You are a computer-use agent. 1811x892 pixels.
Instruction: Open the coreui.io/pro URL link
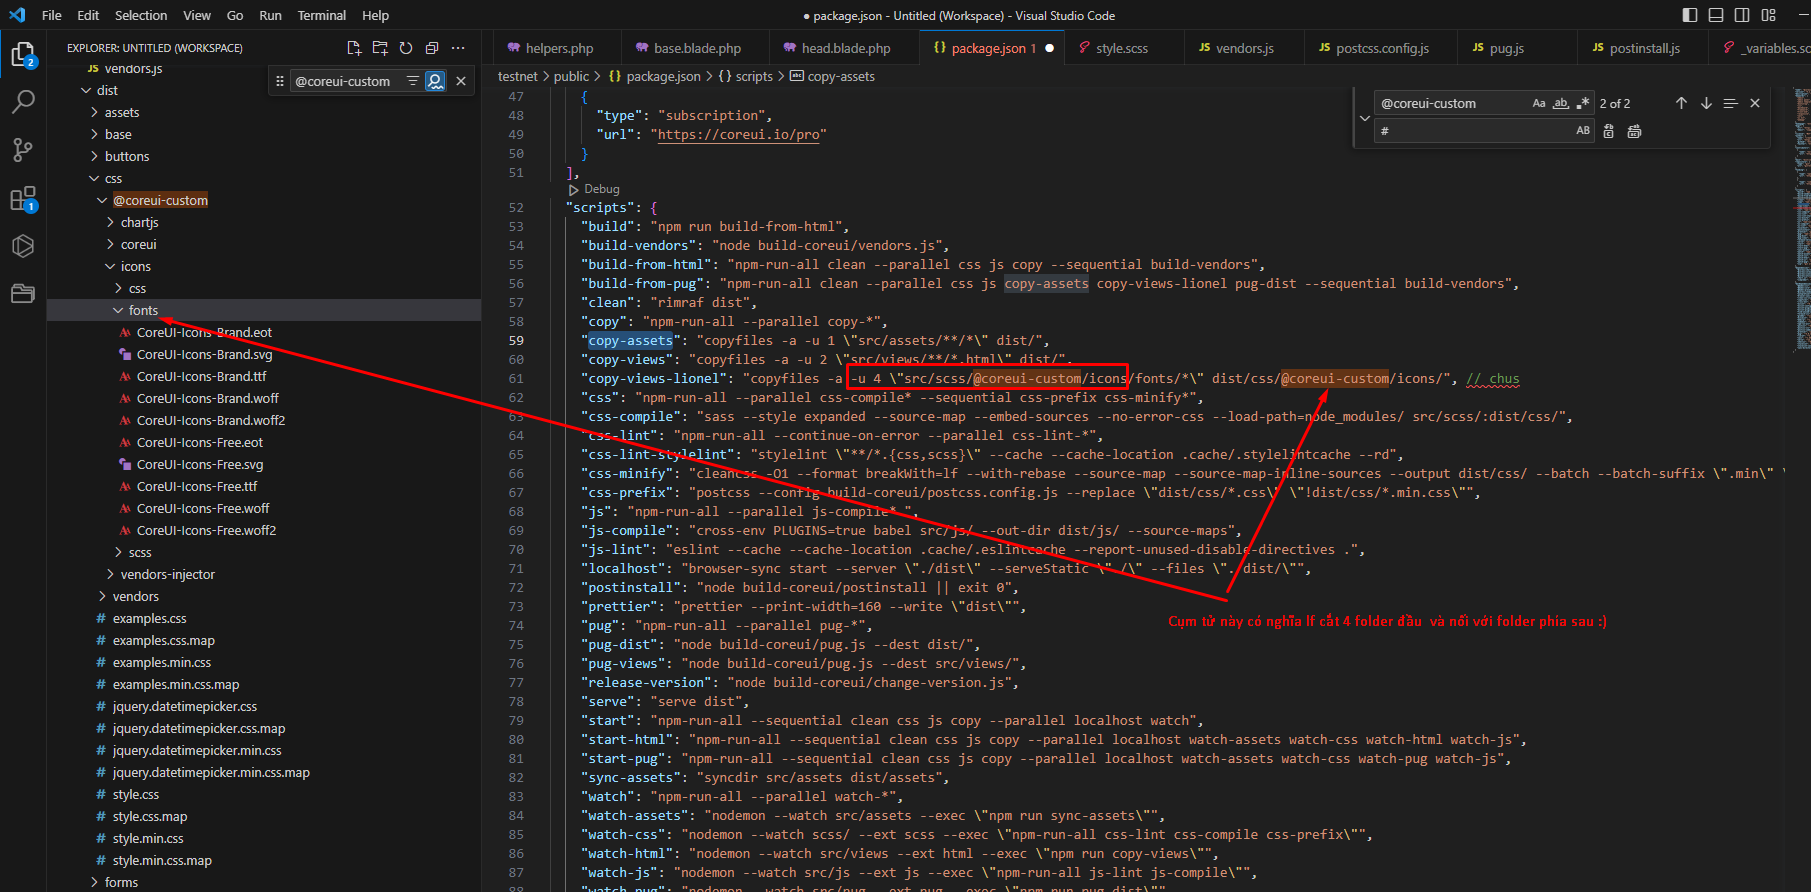741,135
